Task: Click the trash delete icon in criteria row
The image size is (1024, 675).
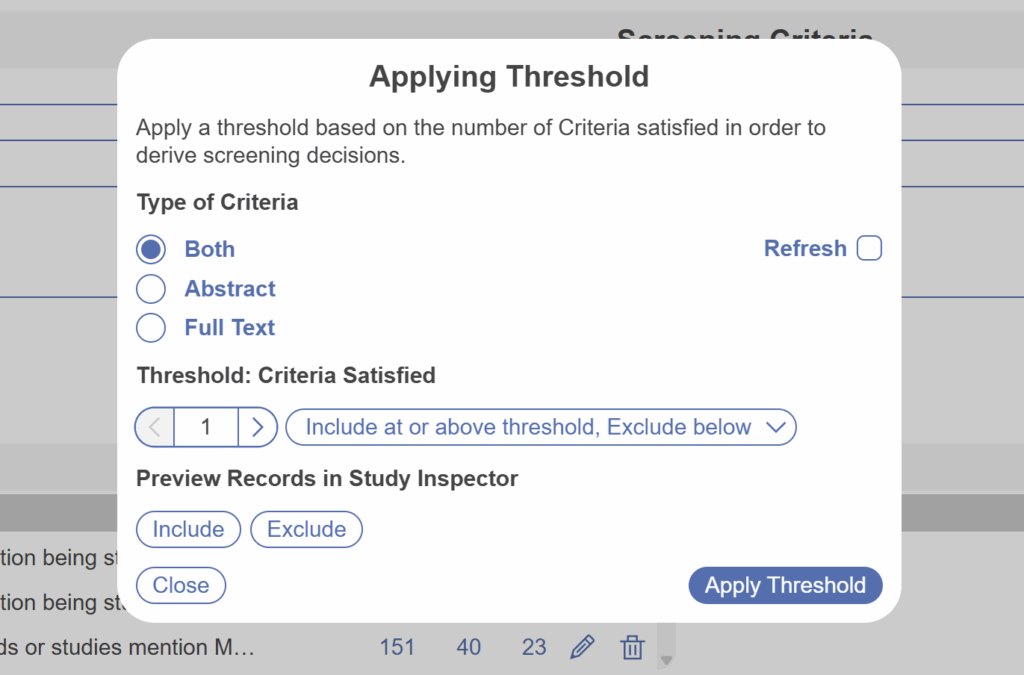Action: [632, 647]
